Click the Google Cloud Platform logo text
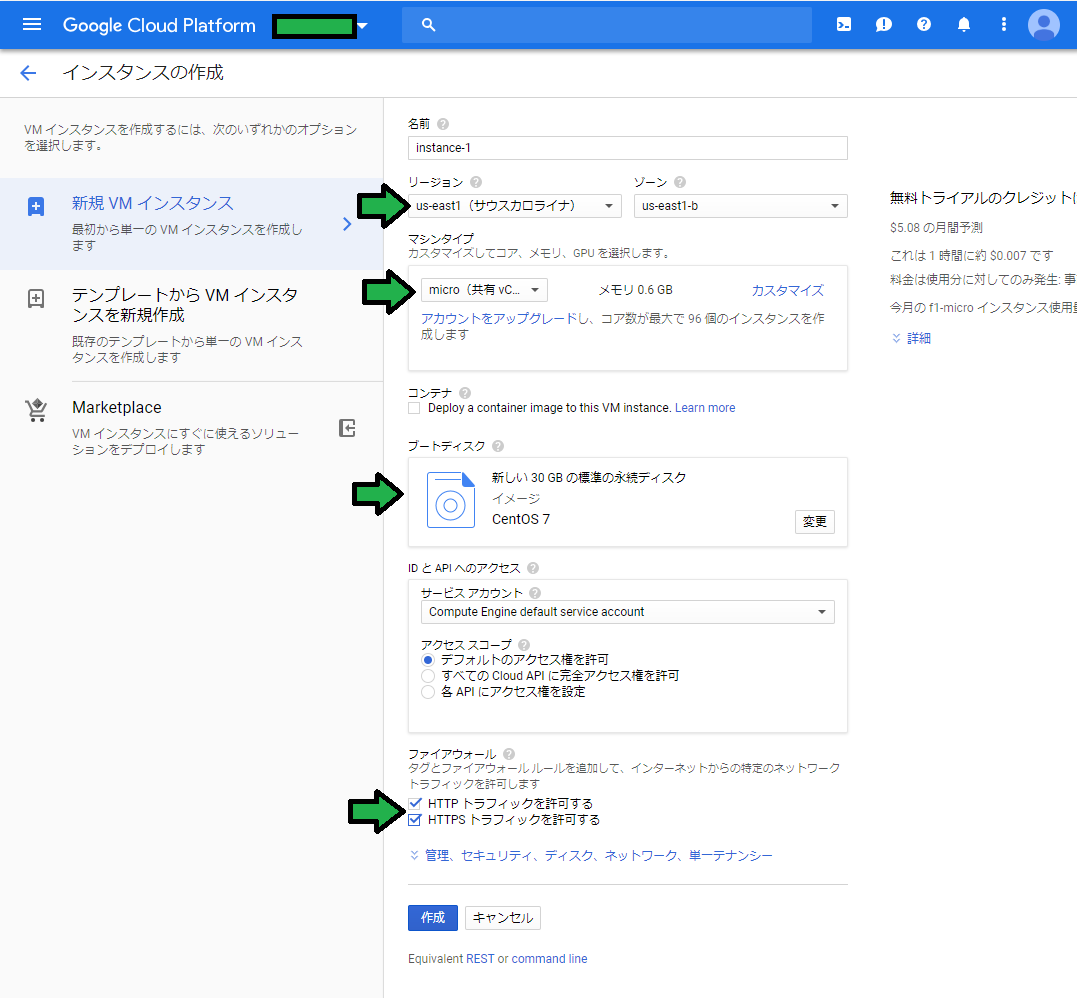This screenshot has height=998, width=1077. pyautogui.click(x=159, y=25)
